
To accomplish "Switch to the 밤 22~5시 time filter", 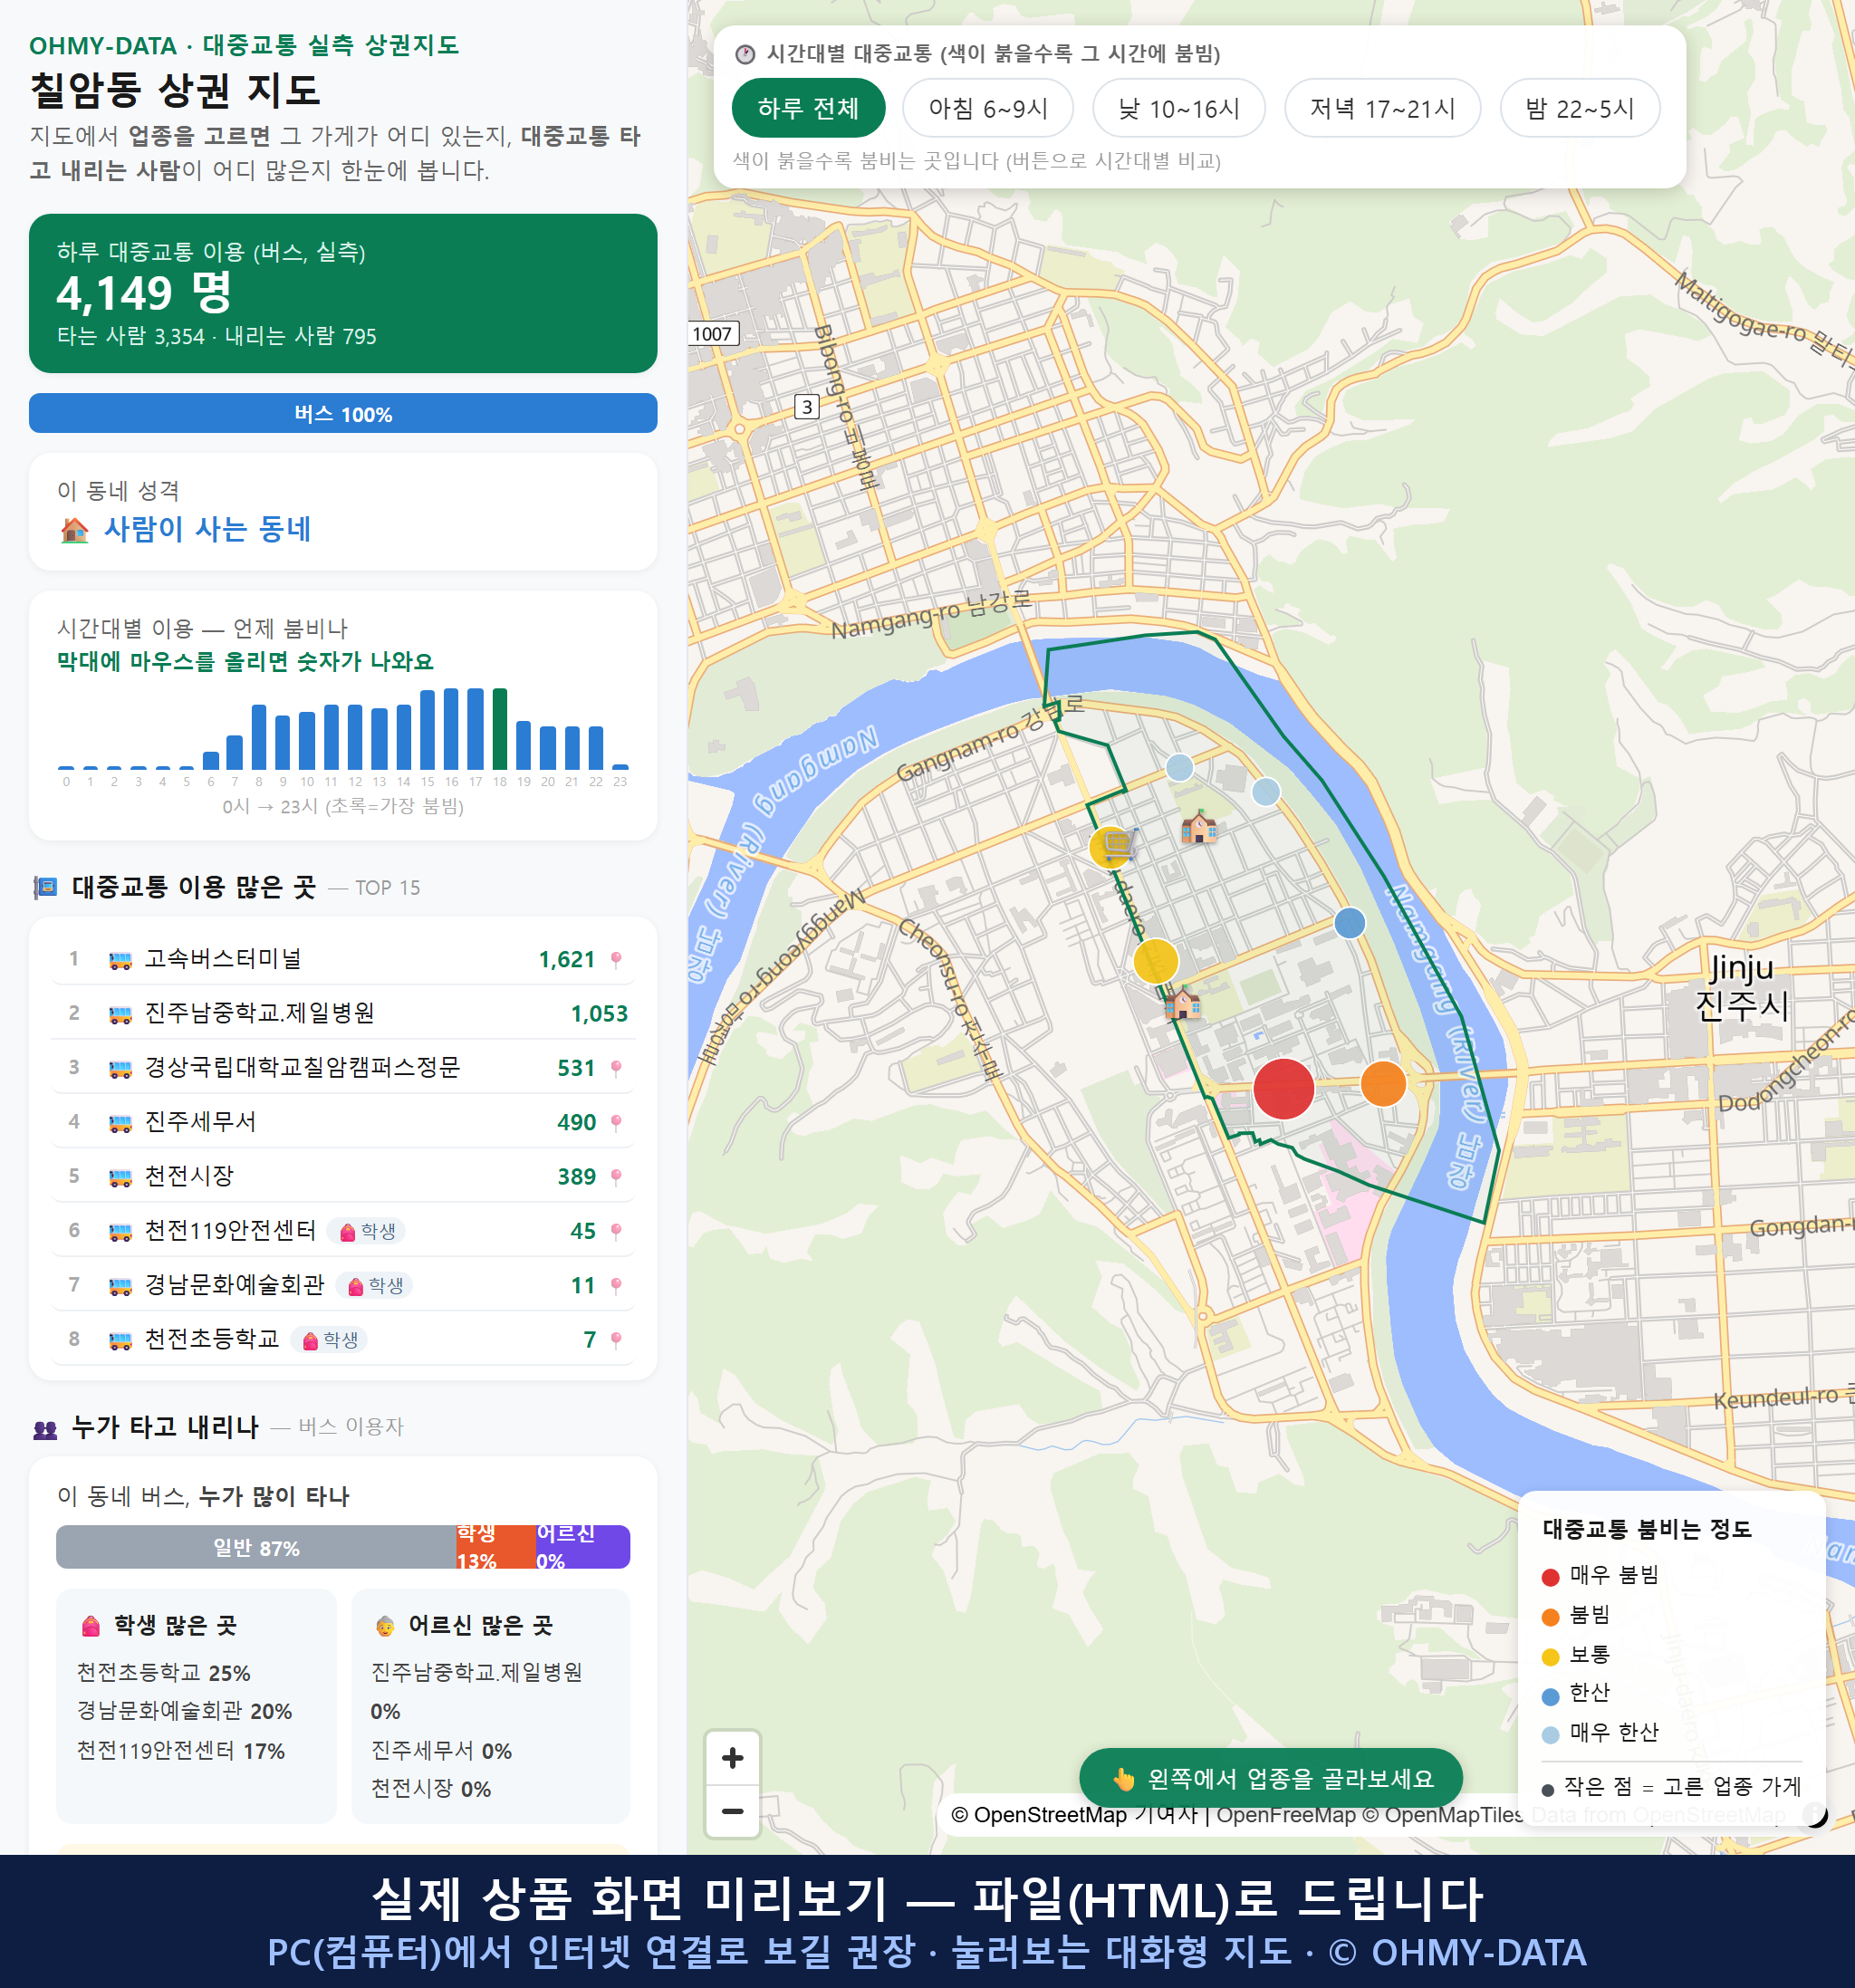I will pos(1580,108).
